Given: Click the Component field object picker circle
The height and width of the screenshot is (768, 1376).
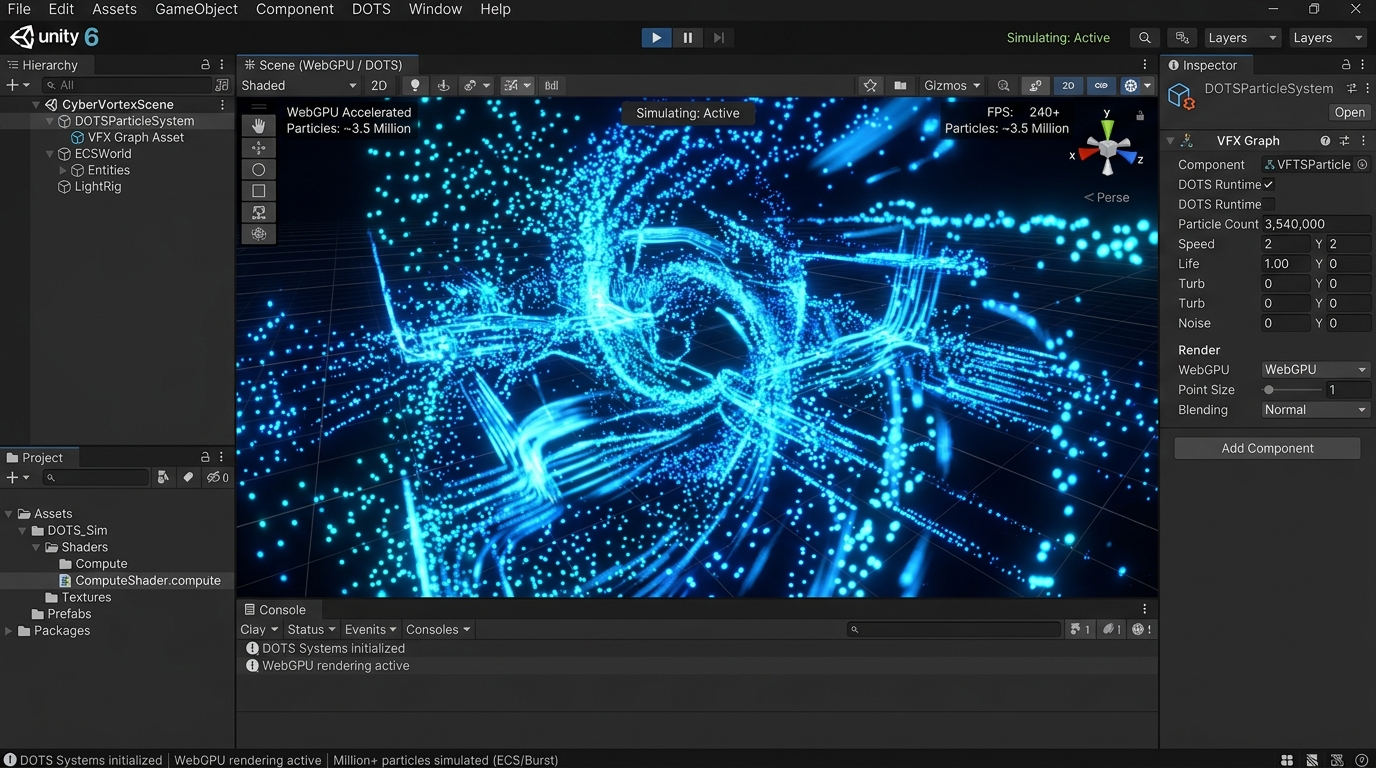Looking at the screenshot, I should (1362, 165).
